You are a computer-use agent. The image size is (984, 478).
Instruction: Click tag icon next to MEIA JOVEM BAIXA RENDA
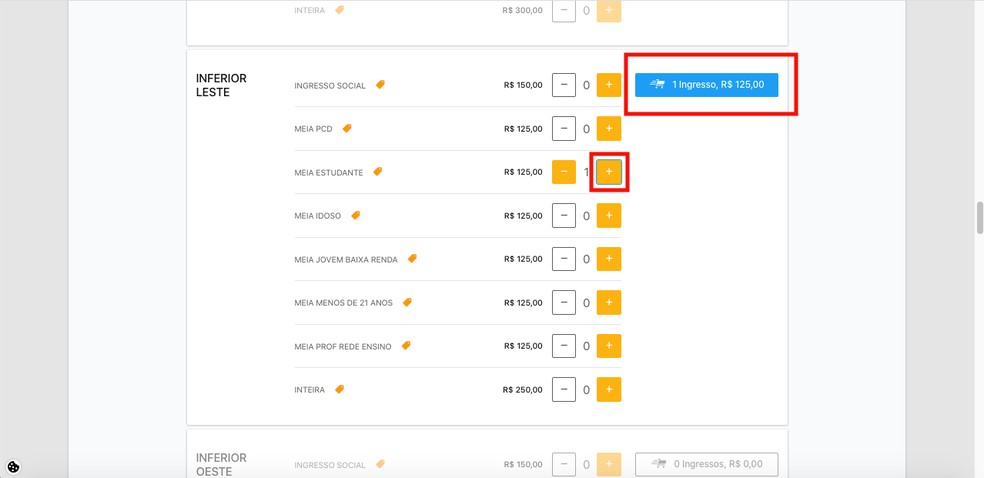[412, 258]
